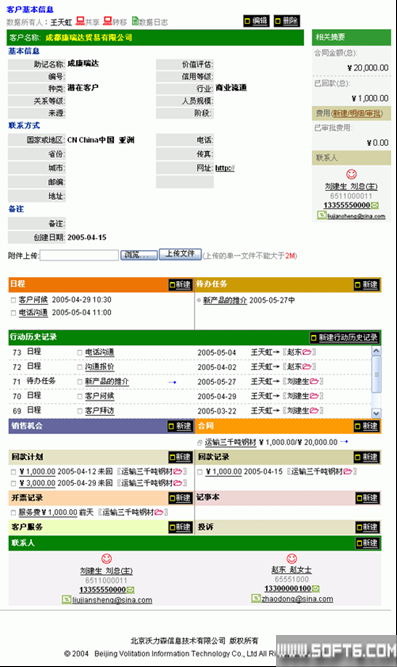Click history list scroll up arrow
Screen dimensions: 397x667
pos(376,351)
